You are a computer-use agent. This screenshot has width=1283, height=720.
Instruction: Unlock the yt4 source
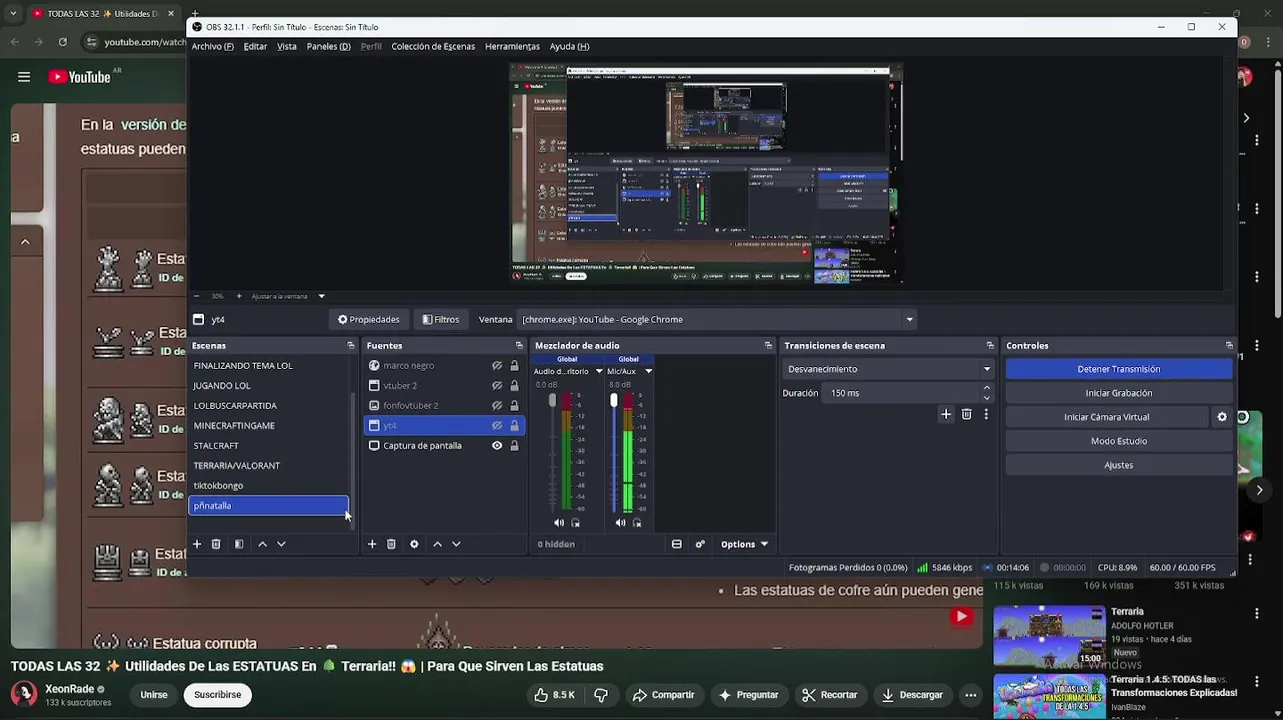514,426
